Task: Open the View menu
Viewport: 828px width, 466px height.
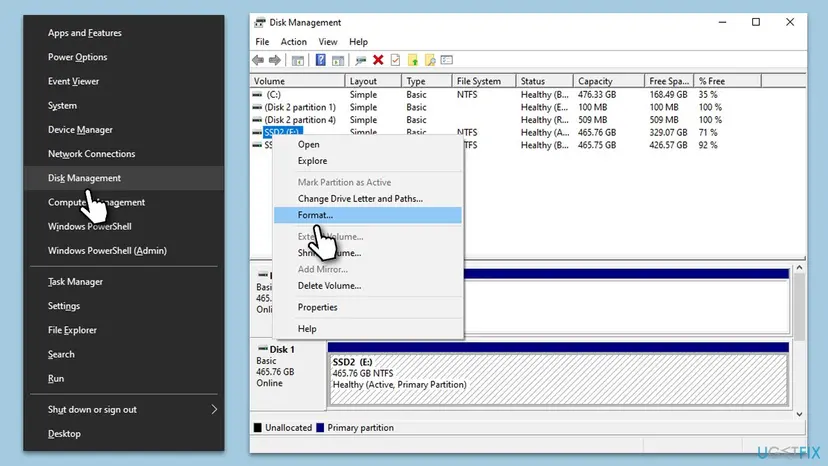Action: click(x=327, y=42)
